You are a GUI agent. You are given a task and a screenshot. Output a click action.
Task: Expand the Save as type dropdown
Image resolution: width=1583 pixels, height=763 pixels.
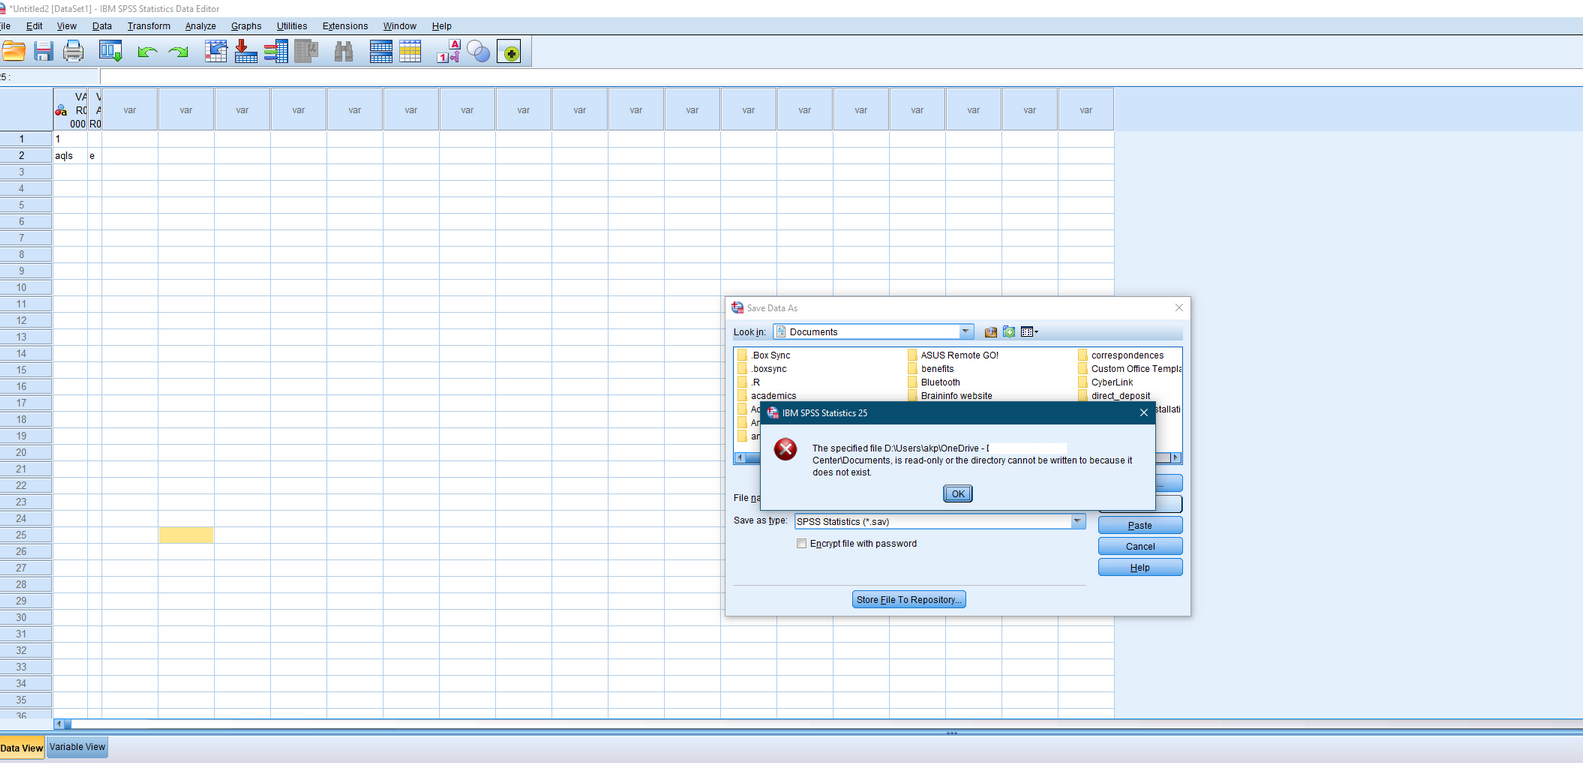pos(1077,521)
